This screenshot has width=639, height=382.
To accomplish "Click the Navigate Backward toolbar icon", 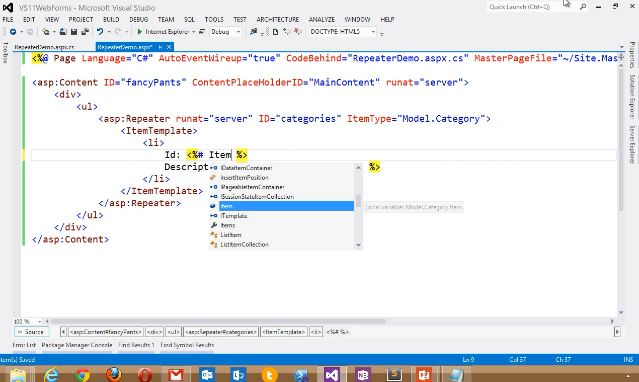I will pos(13,31).
